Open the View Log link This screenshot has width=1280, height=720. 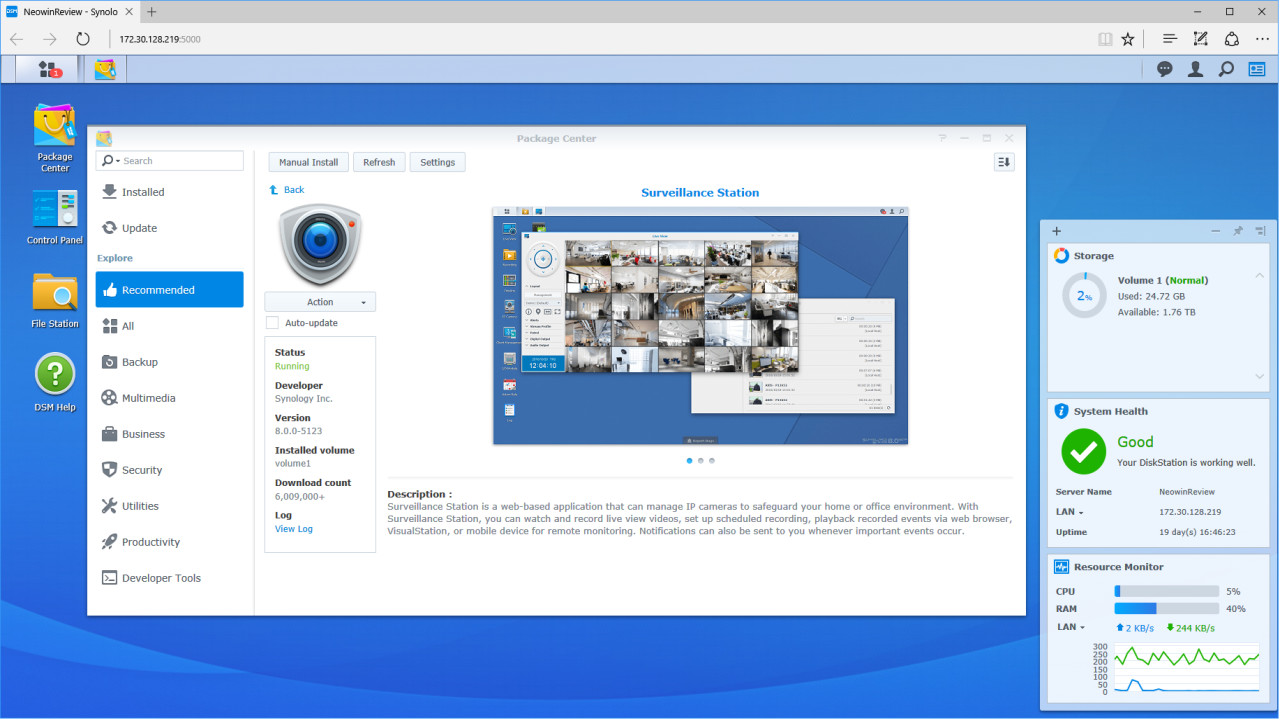pyautogui.click(x=294, y=529)
